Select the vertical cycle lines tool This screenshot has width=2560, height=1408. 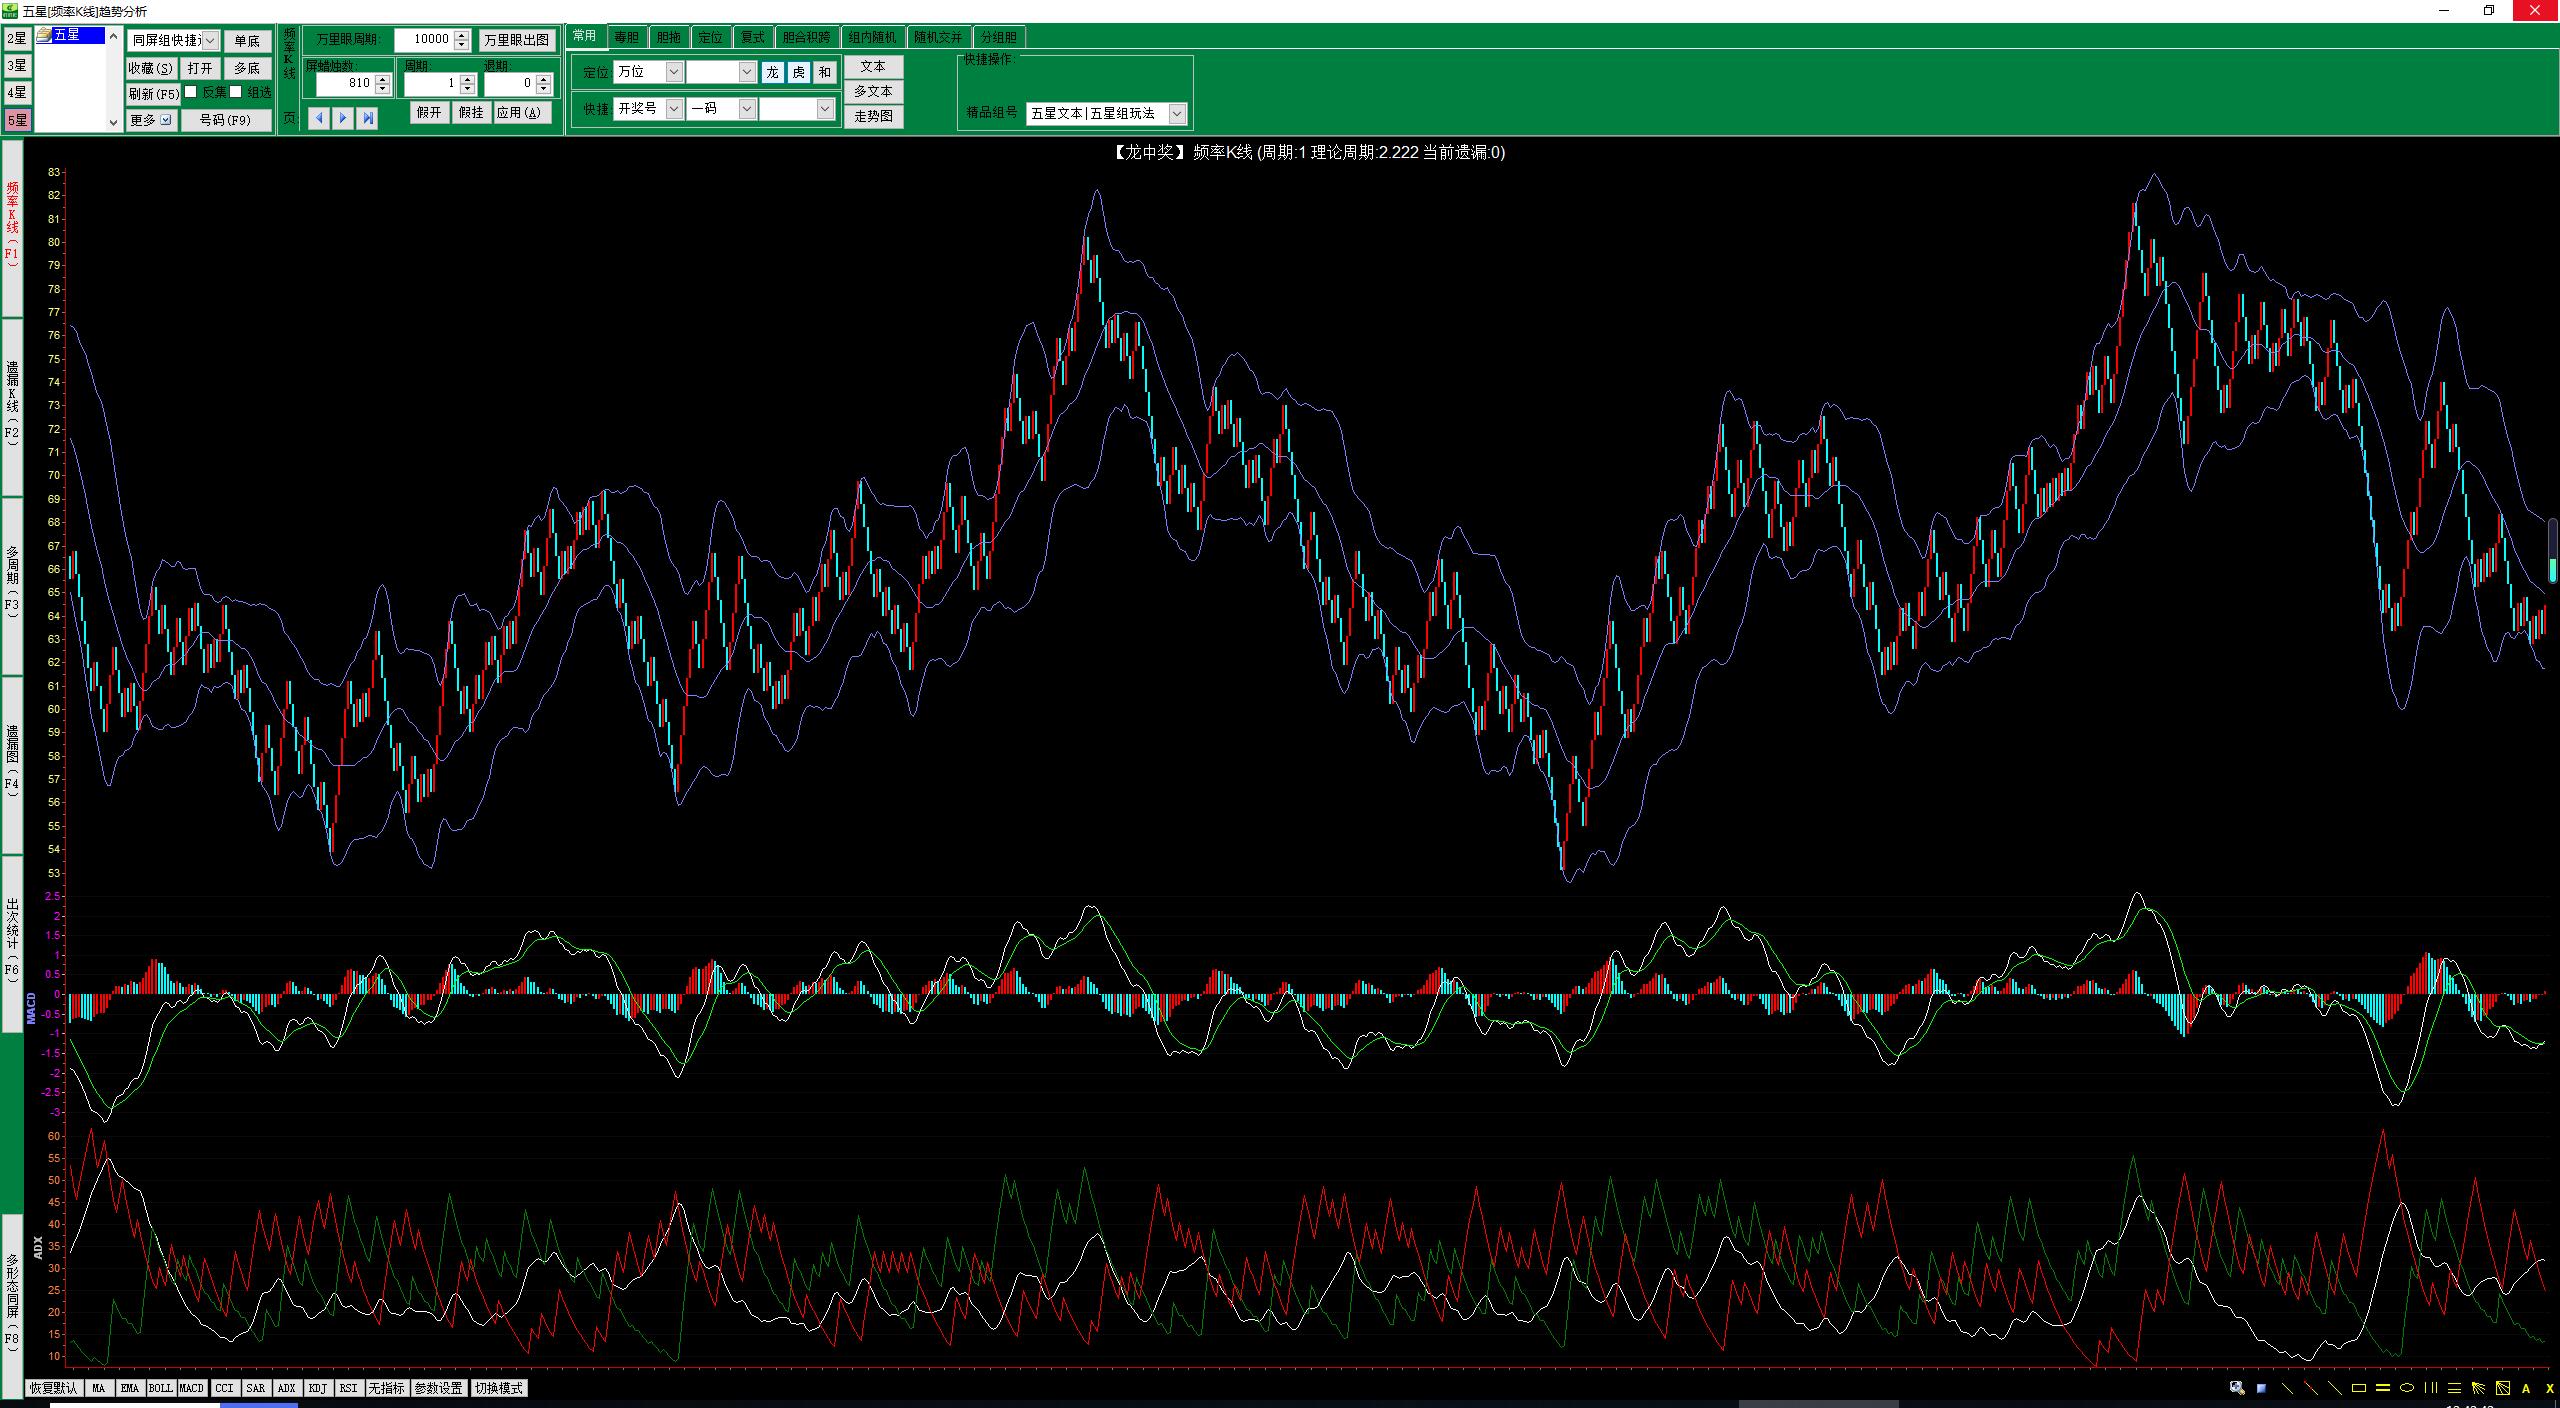[x=2431, y=1388]
